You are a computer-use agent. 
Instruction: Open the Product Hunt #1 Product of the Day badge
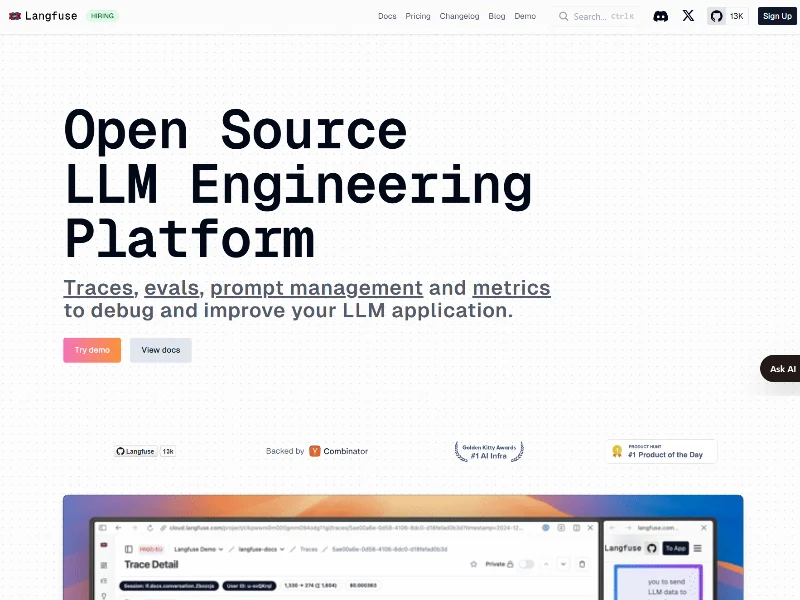click(661, 452)
